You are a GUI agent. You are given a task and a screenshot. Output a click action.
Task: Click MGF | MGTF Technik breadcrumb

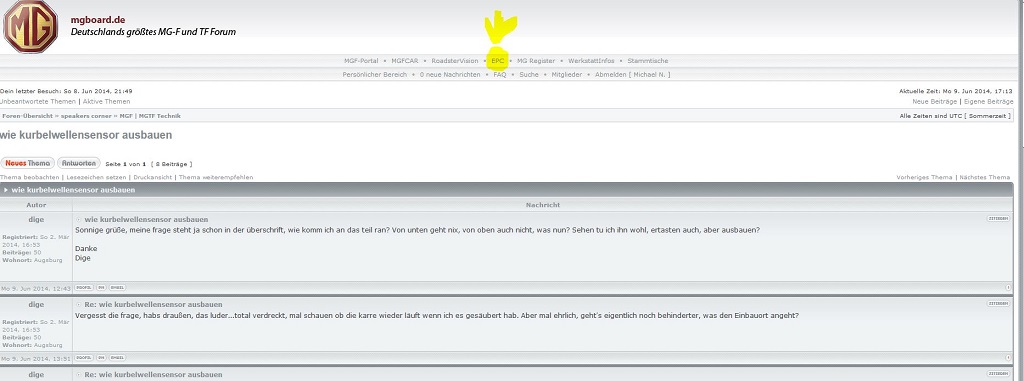150,116
